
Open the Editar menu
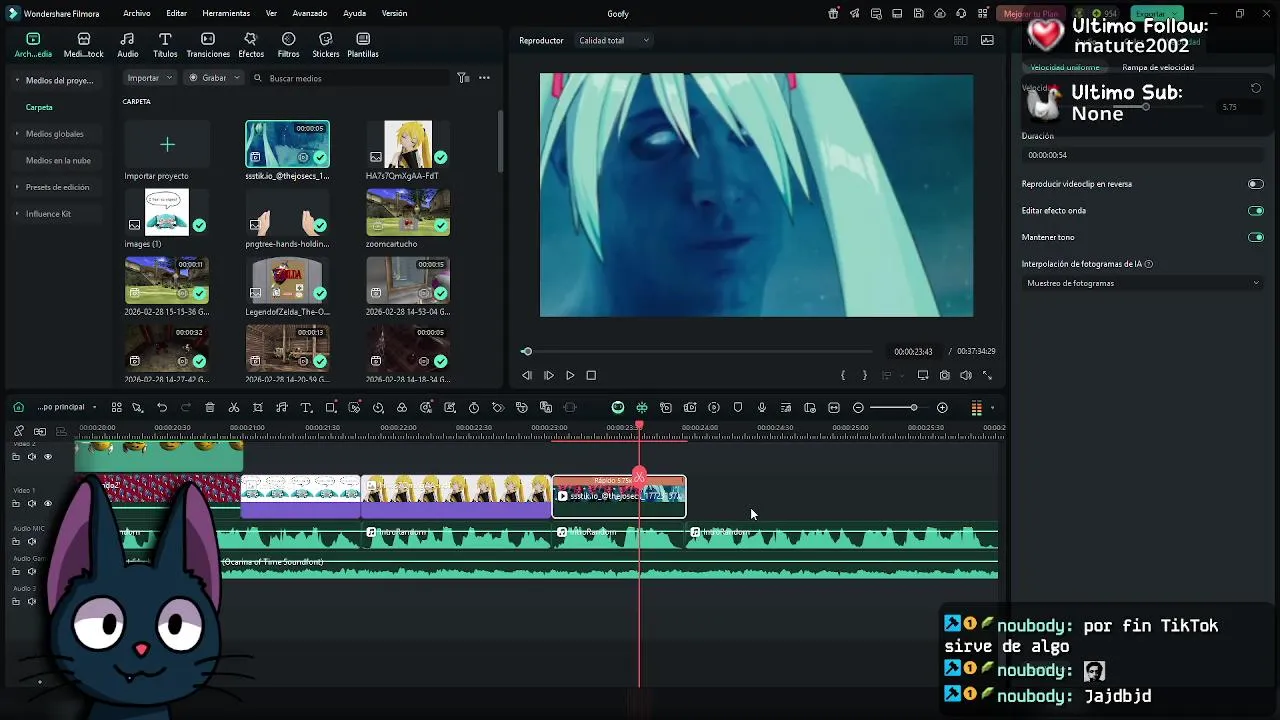tap(177, 14)
